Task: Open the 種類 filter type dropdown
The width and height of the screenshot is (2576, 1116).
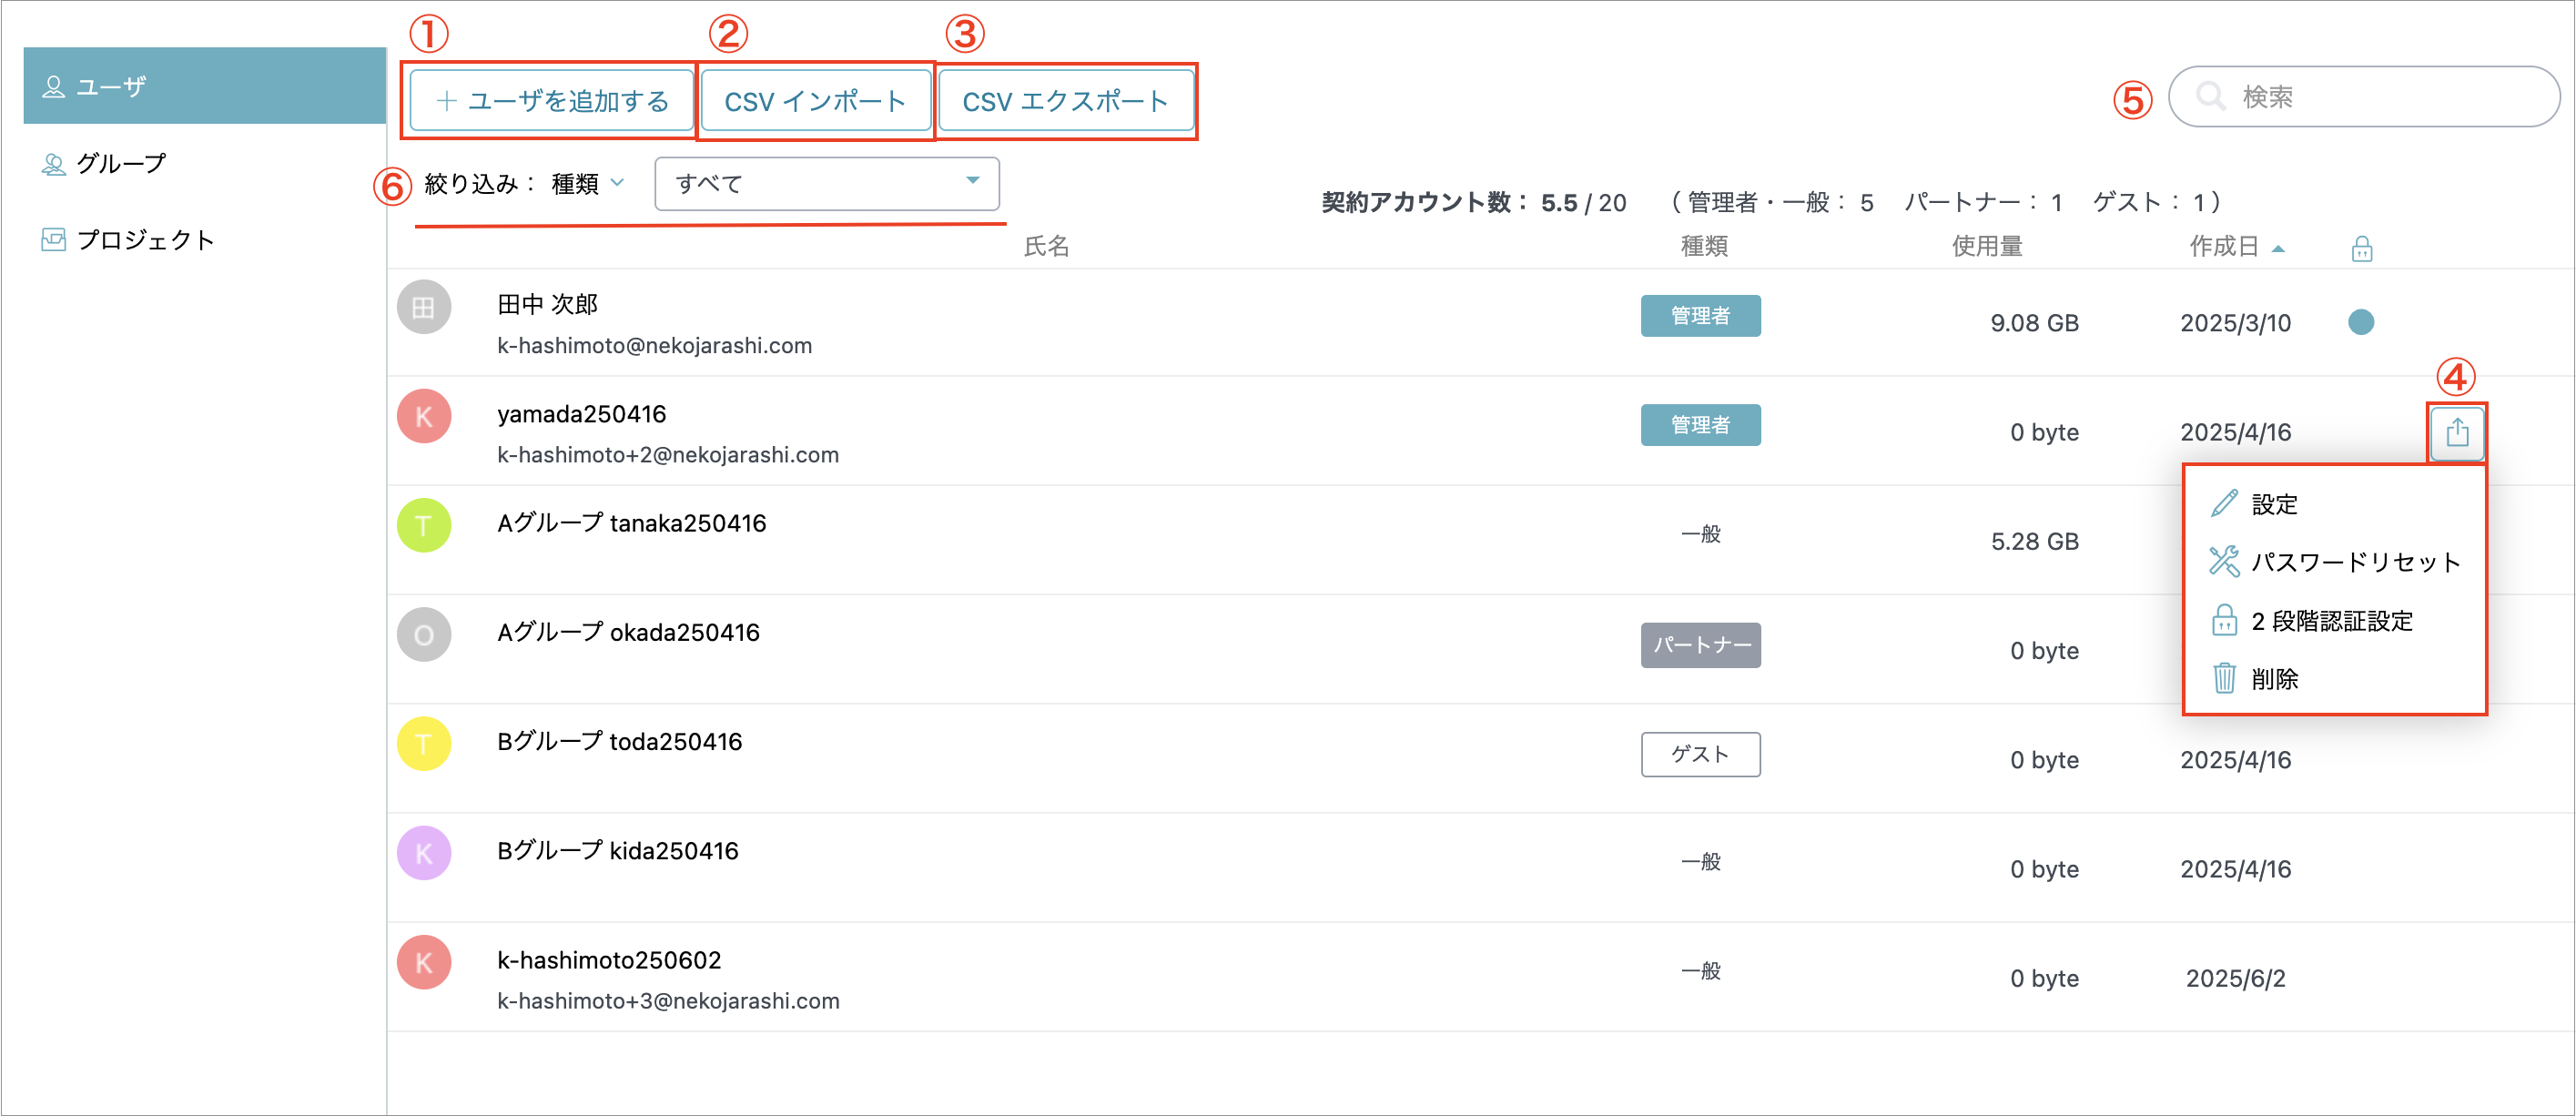Action: click(x=588, y=184)
